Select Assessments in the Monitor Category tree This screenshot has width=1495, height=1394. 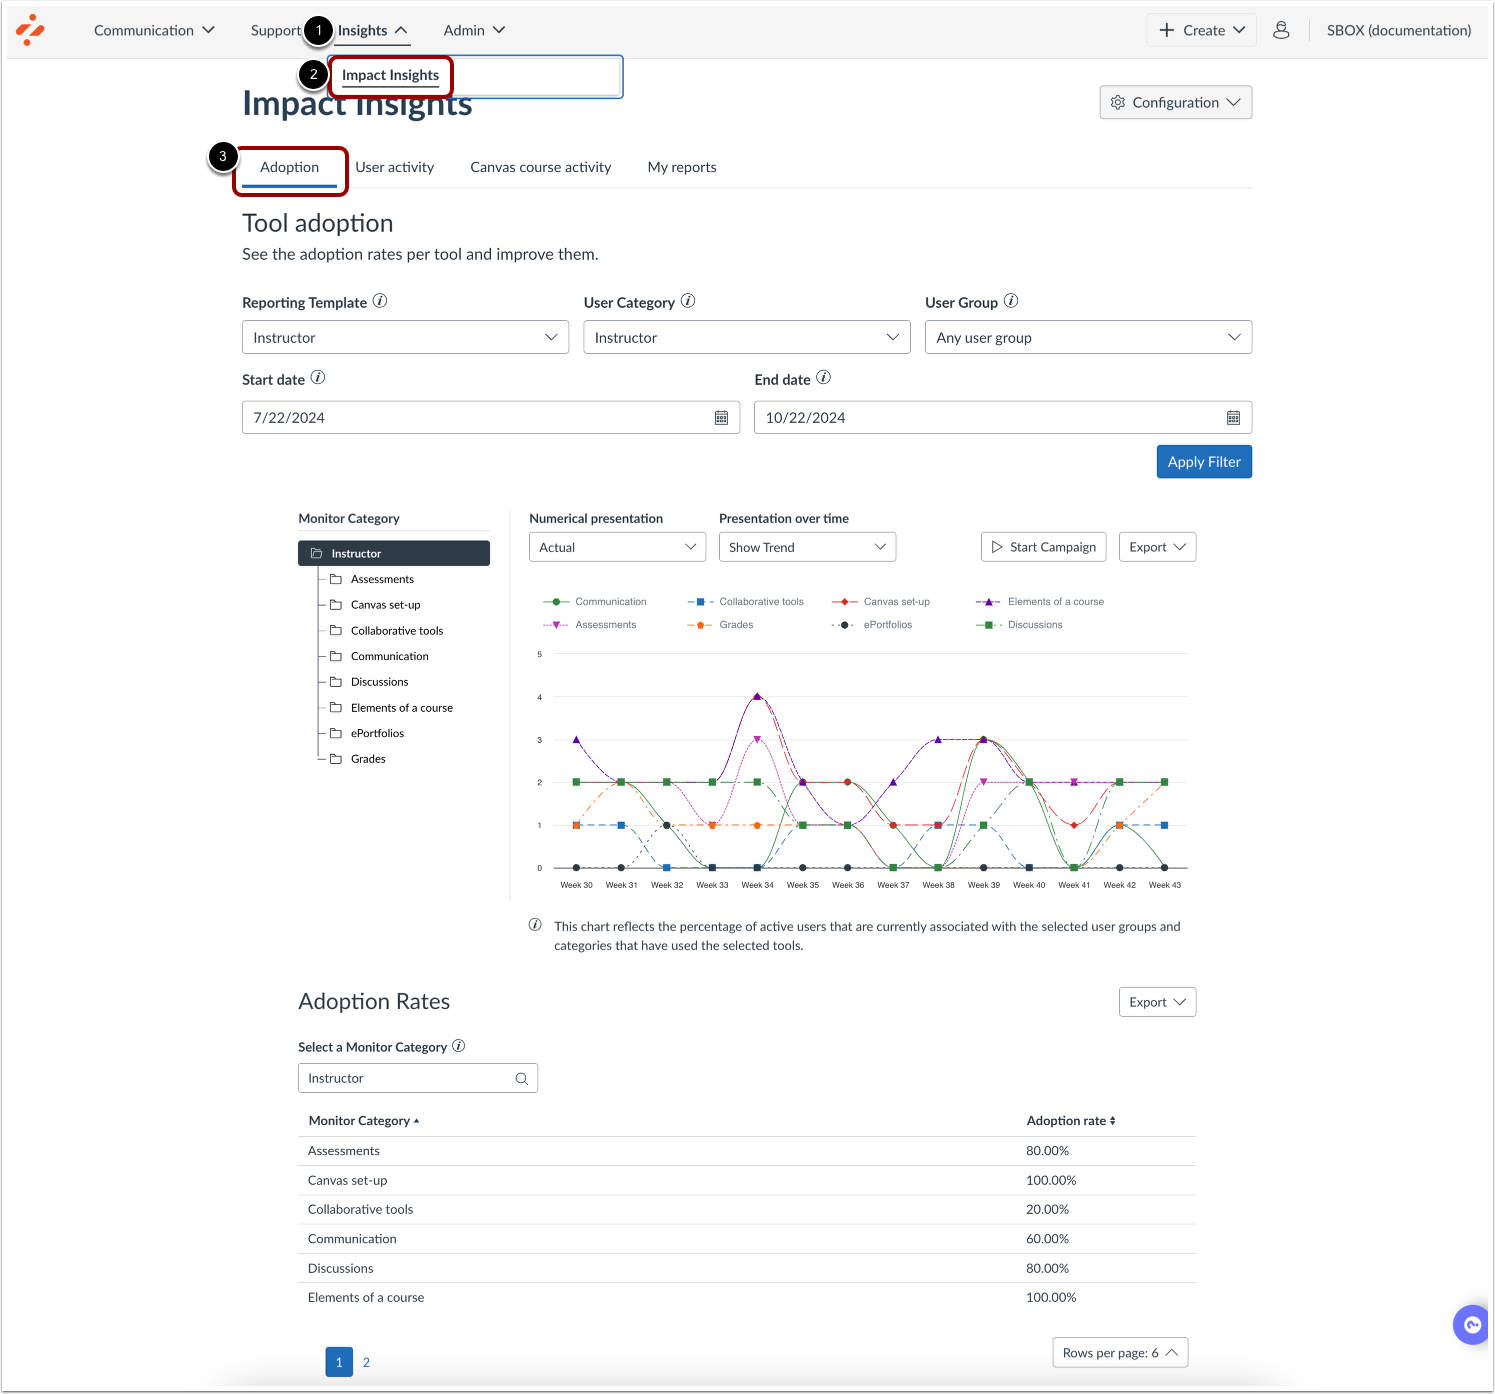point(382,578)
